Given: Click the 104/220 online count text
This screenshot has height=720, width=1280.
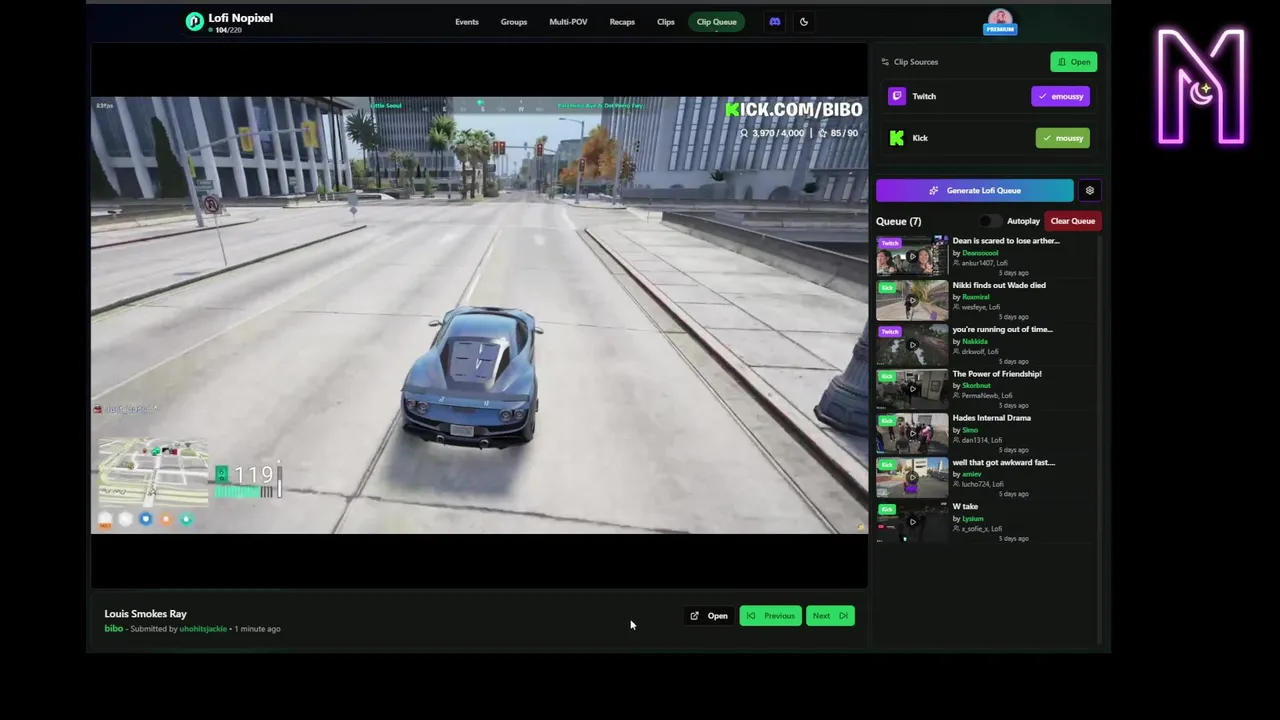Looking at the screenshot, I should point(229,30).
